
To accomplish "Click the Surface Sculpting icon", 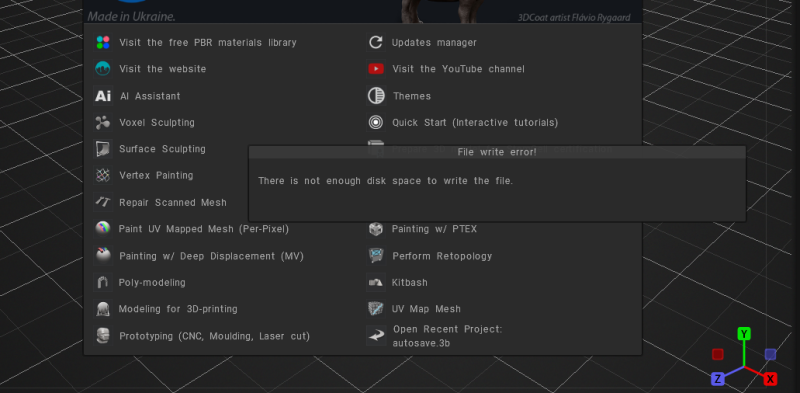I will coord(103,149).
